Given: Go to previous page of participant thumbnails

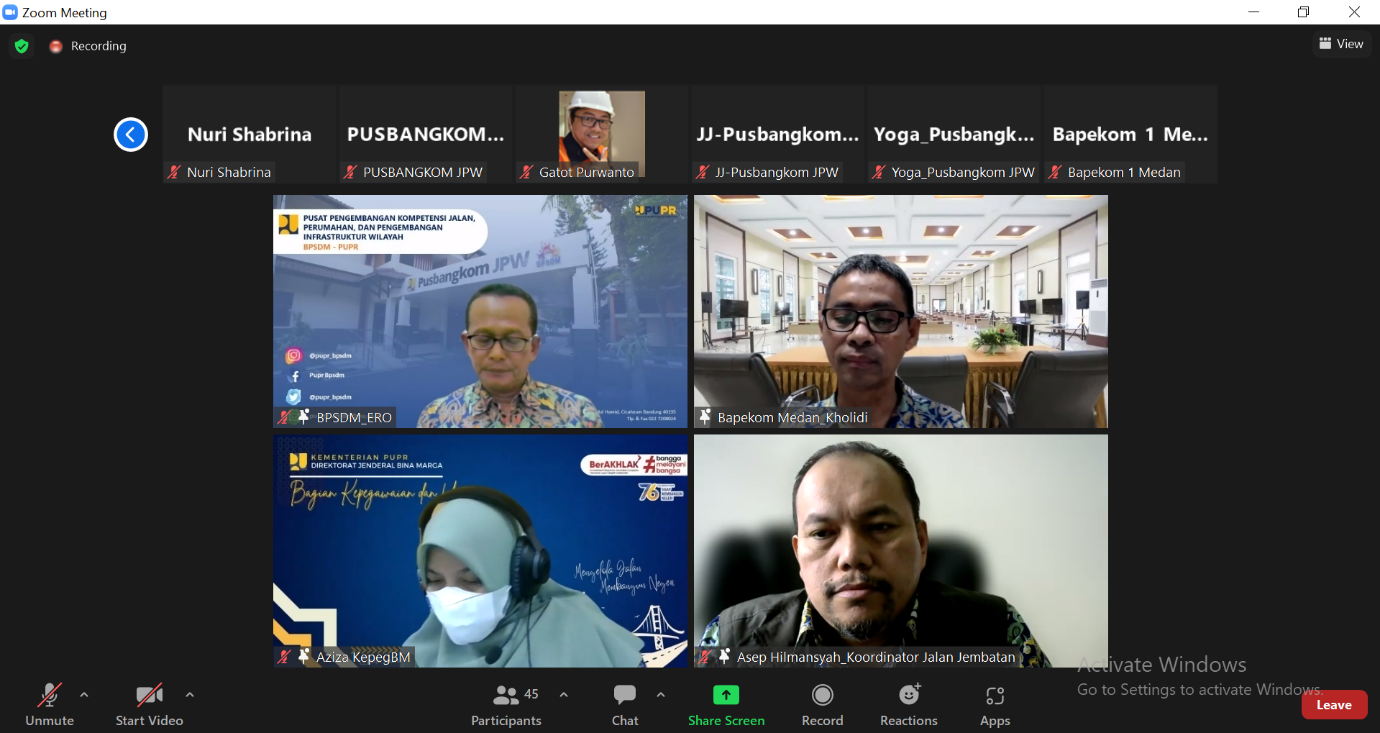Looking at the screenshot, I should [131, 134].
